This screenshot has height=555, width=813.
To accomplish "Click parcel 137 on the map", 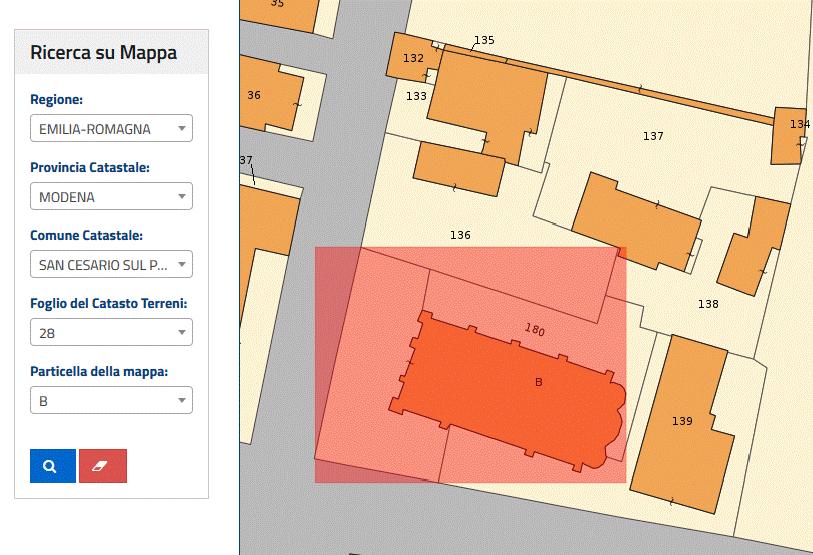I will pos(653,136).
